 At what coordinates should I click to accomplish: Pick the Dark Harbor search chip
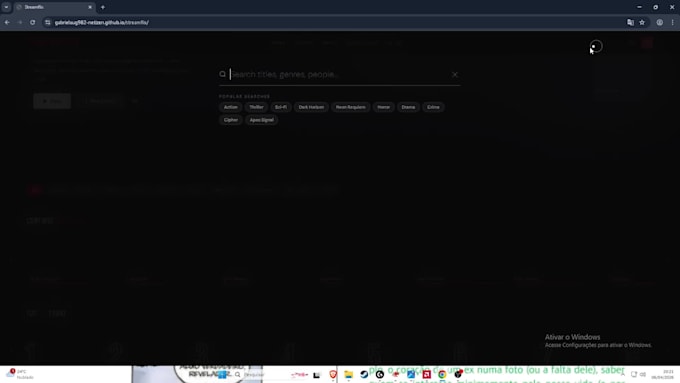(x=311, y=107)
